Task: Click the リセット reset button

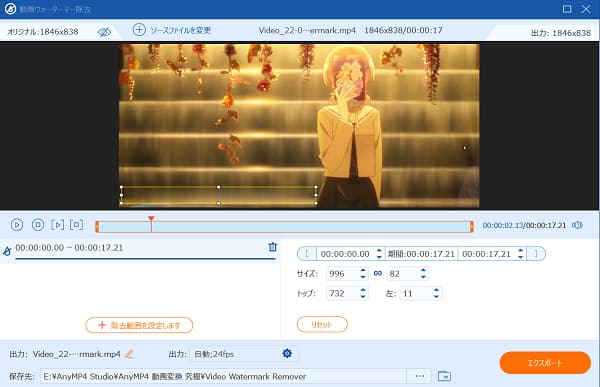Action: tap(322, 325)
